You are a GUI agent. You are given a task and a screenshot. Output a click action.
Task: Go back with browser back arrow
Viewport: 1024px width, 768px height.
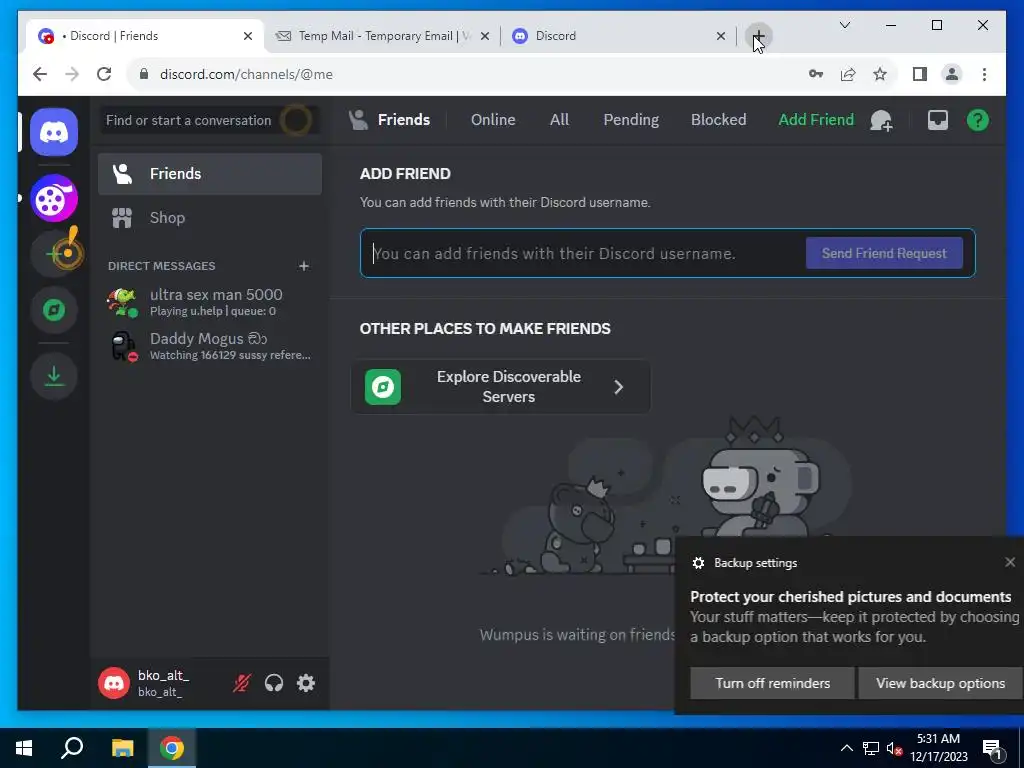click(40, 74)
